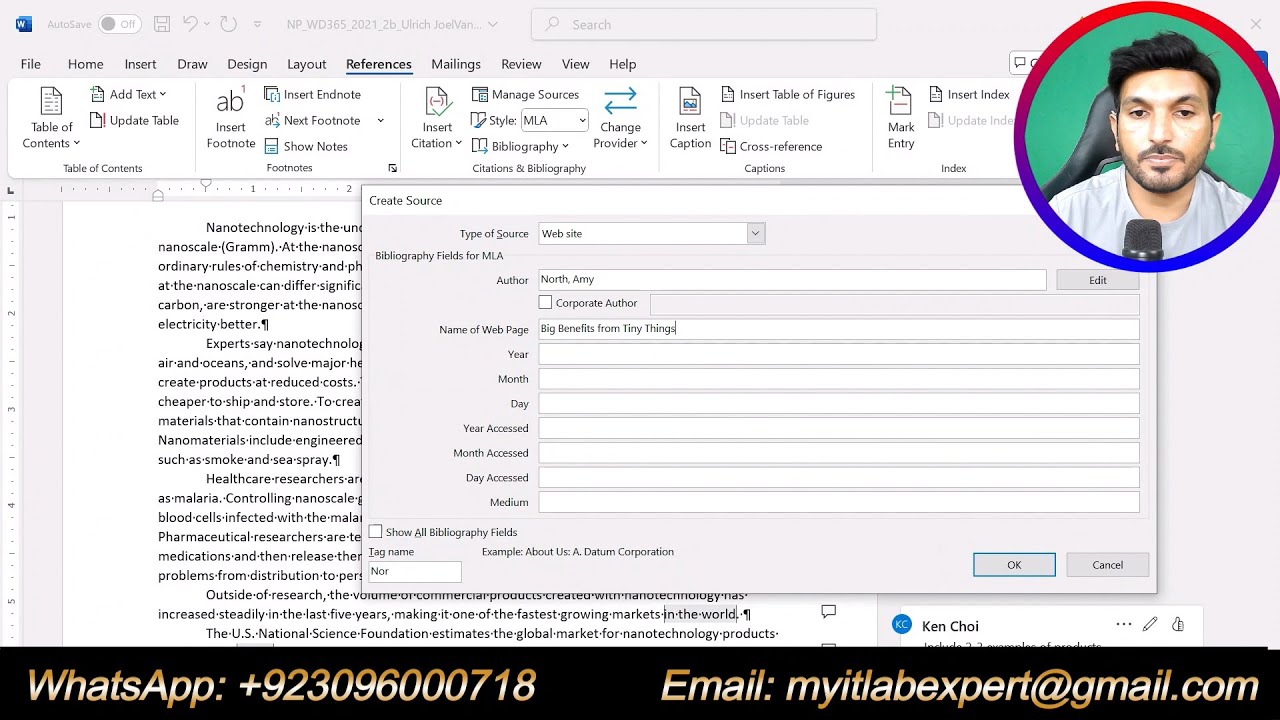
Task: Click the Change Provider arrows icon
Action: point(620,101)
